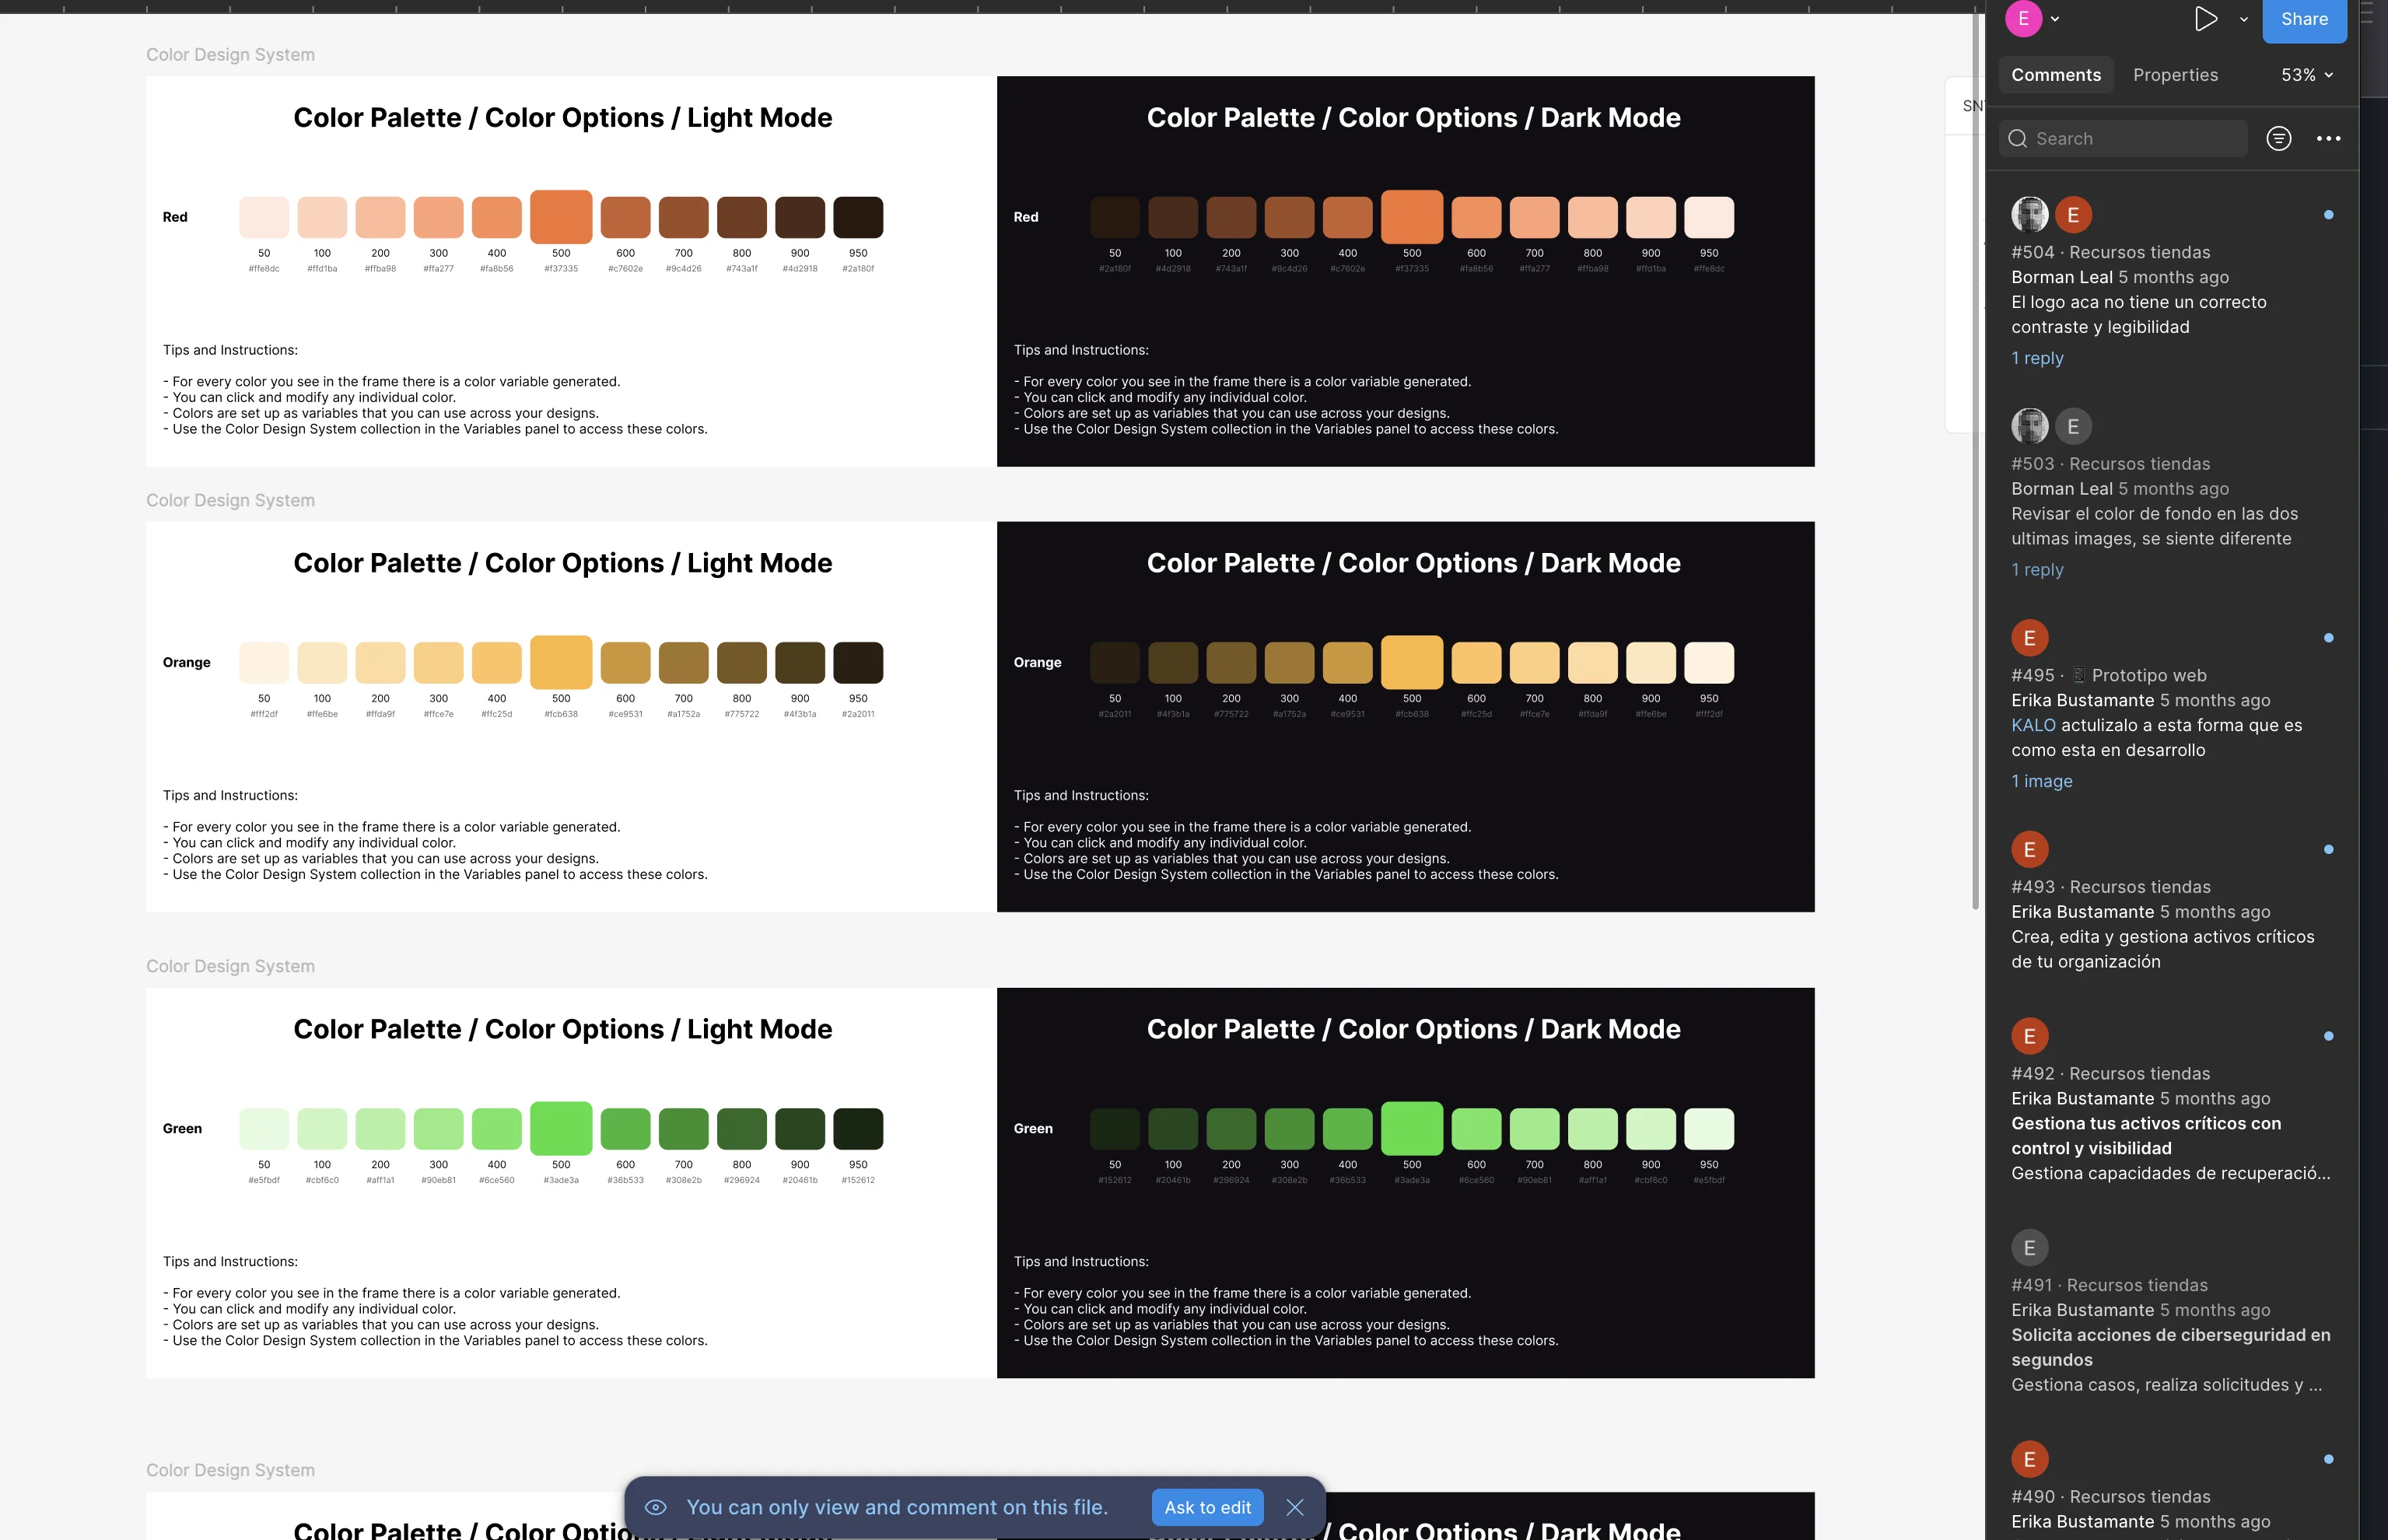Select Orange 500 swatch in Light Mode
Viewport: 2388px width, 1540px height.
click(561, 662)
